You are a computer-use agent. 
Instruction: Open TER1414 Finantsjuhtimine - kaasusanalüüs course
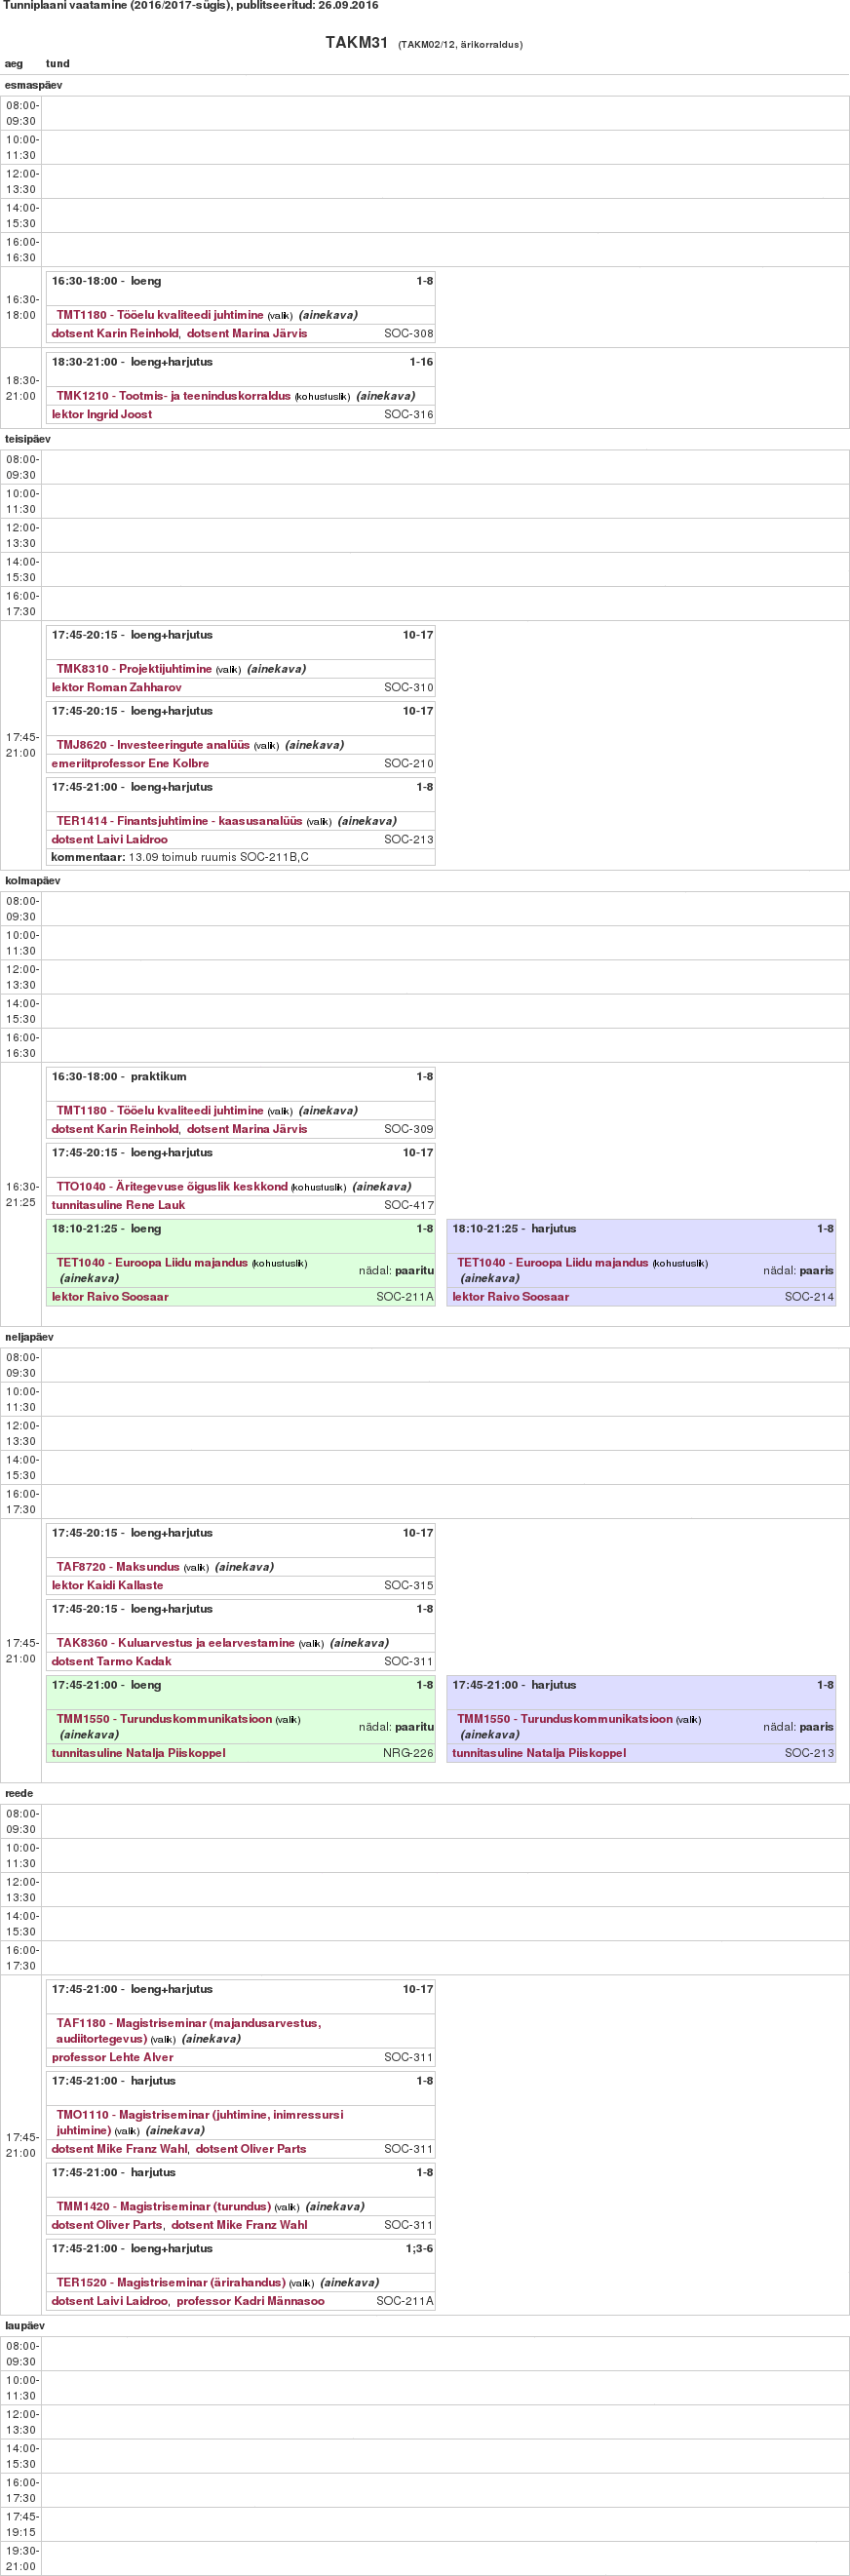[179, 821]
